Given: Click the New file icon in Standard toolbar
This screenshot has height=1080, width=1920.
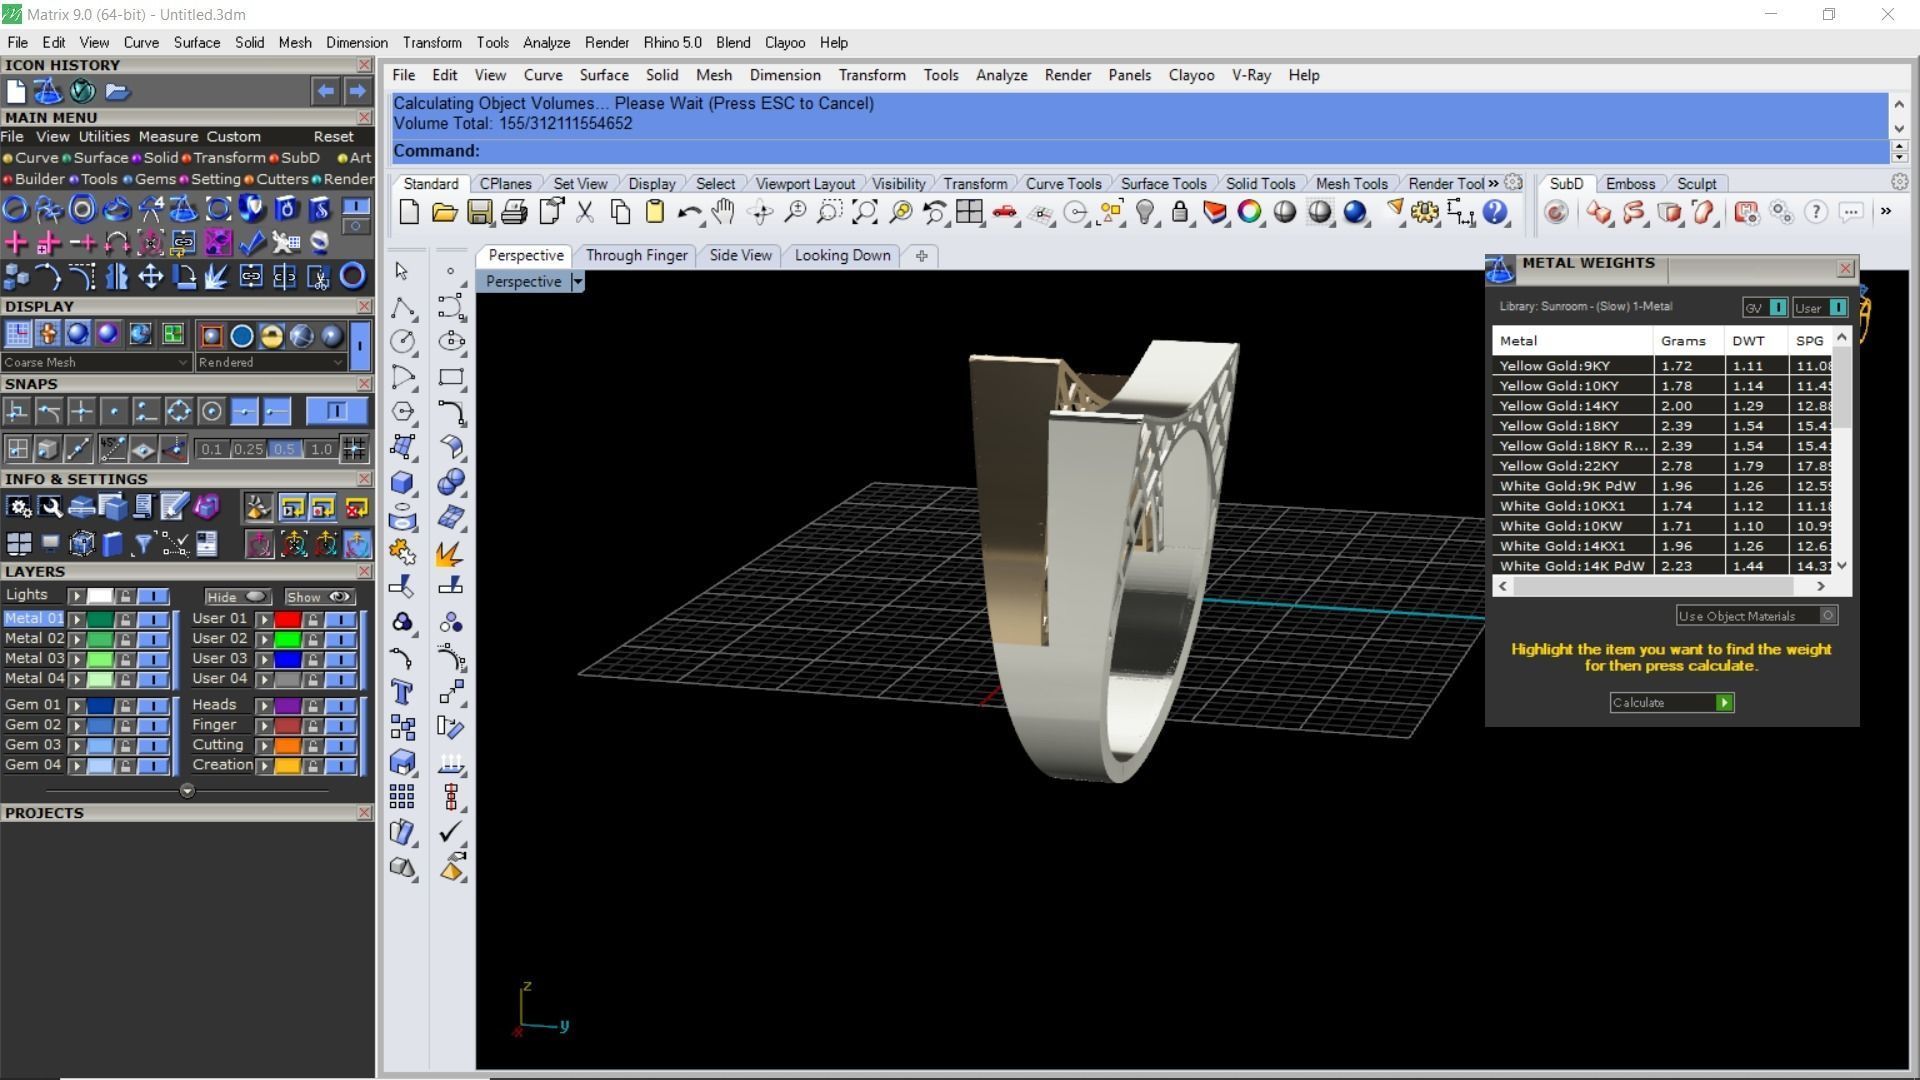Looking at the screenshot, I should (409, 212).
